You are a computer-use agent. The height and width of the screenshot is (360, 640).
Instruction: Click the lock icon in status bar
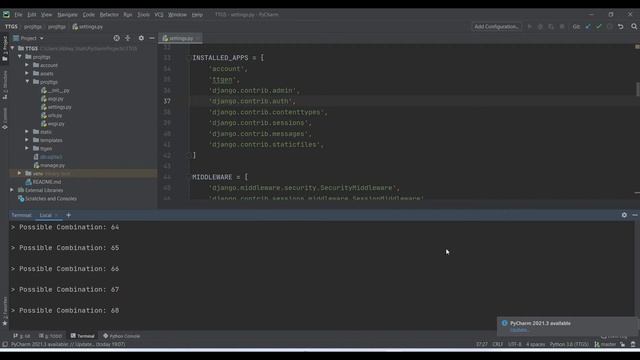click(x=622, y=344)
